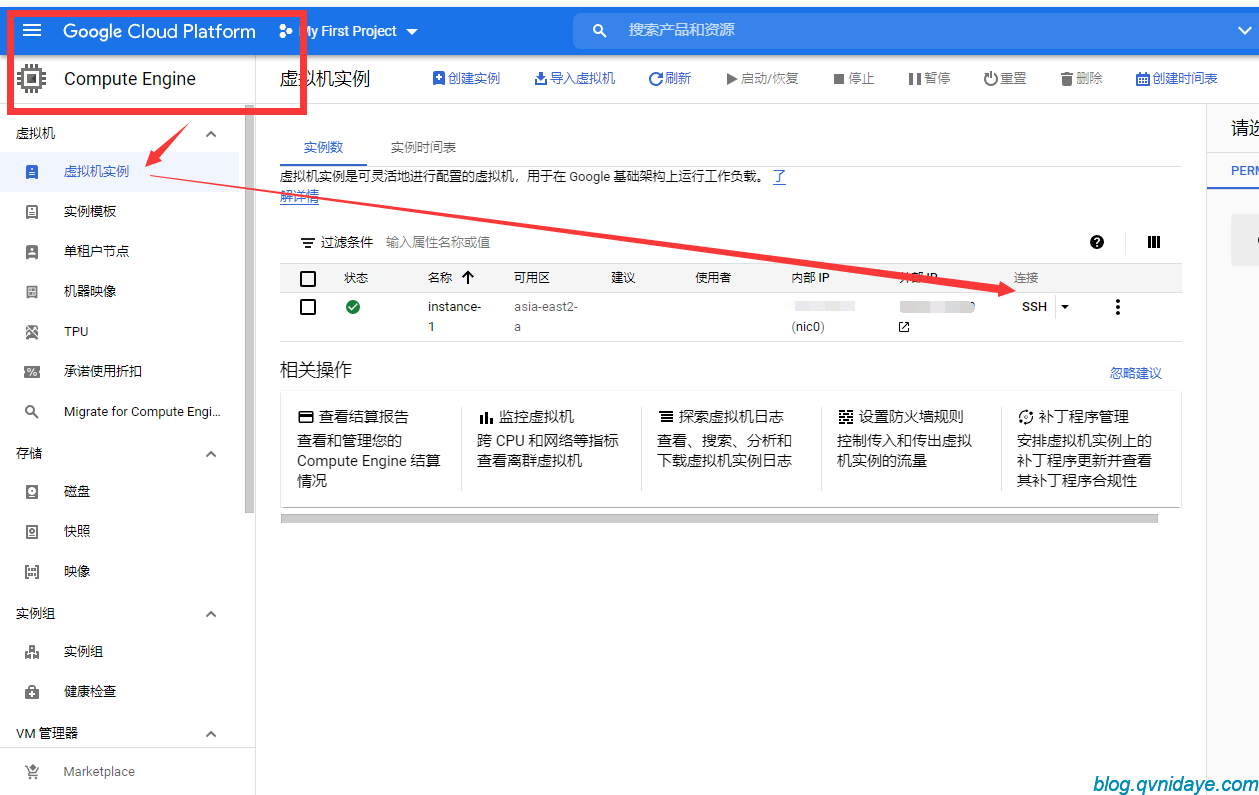The width and height of the screenshot is (1259, 795).
Task: Open the 了解详情 link
Action: click(300, 197)
